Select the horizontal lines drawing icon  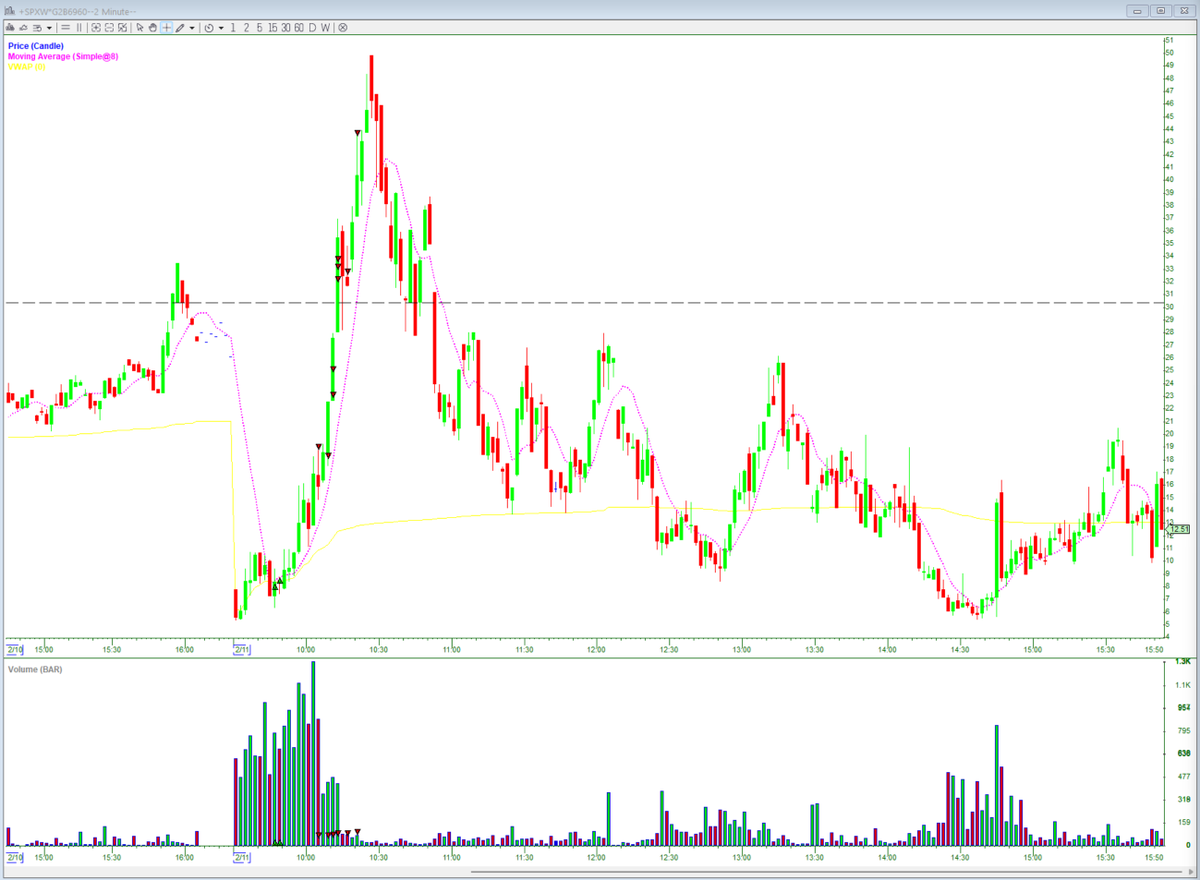coord(65,28)
